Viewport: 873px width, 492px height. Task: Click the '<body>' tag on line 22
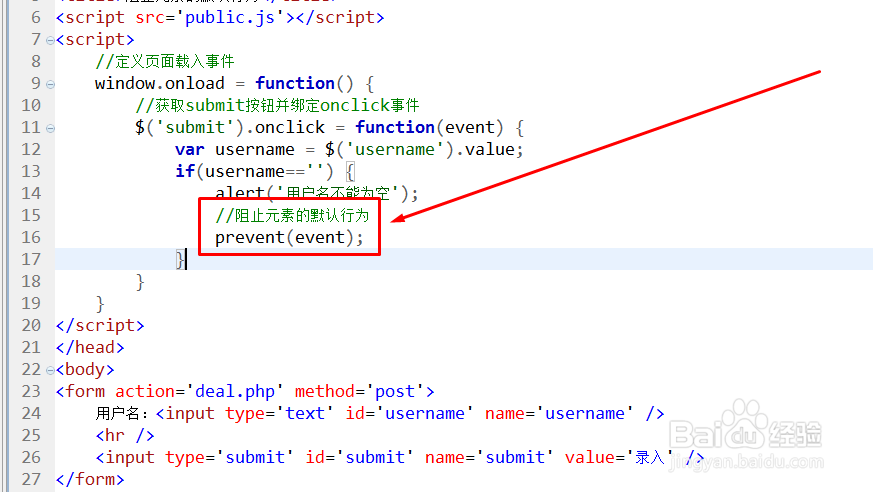pyautogui.click(x=85, y=369)
